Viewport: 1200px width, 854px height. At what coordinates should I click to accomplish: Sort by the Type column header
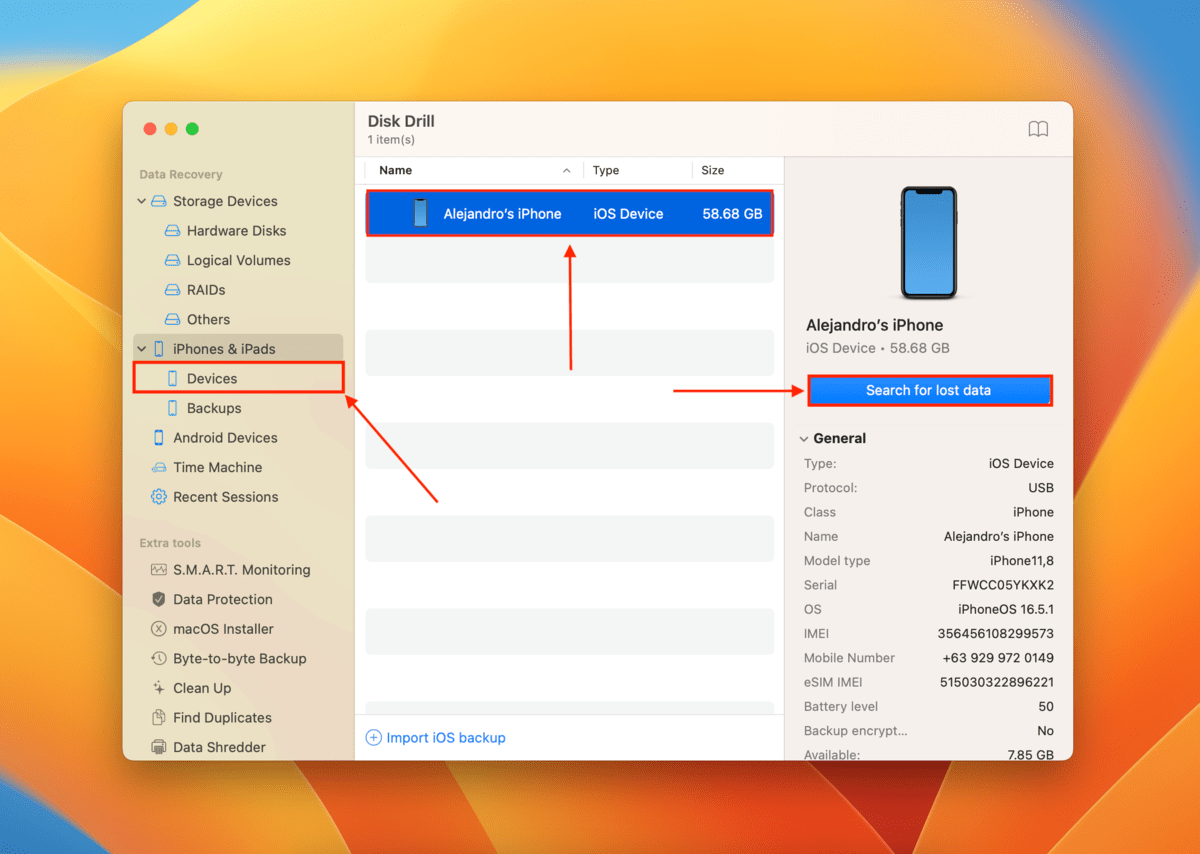pyautogui.click(x=606, y=171)
